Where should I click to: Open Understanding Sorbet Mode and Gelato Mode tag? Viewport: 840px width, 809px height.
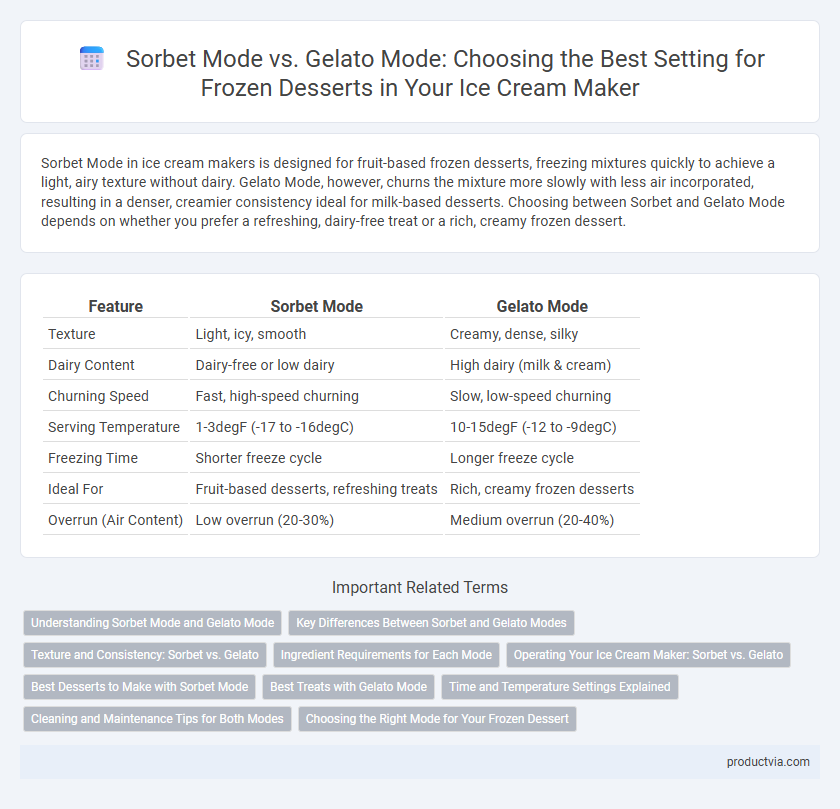152,623
